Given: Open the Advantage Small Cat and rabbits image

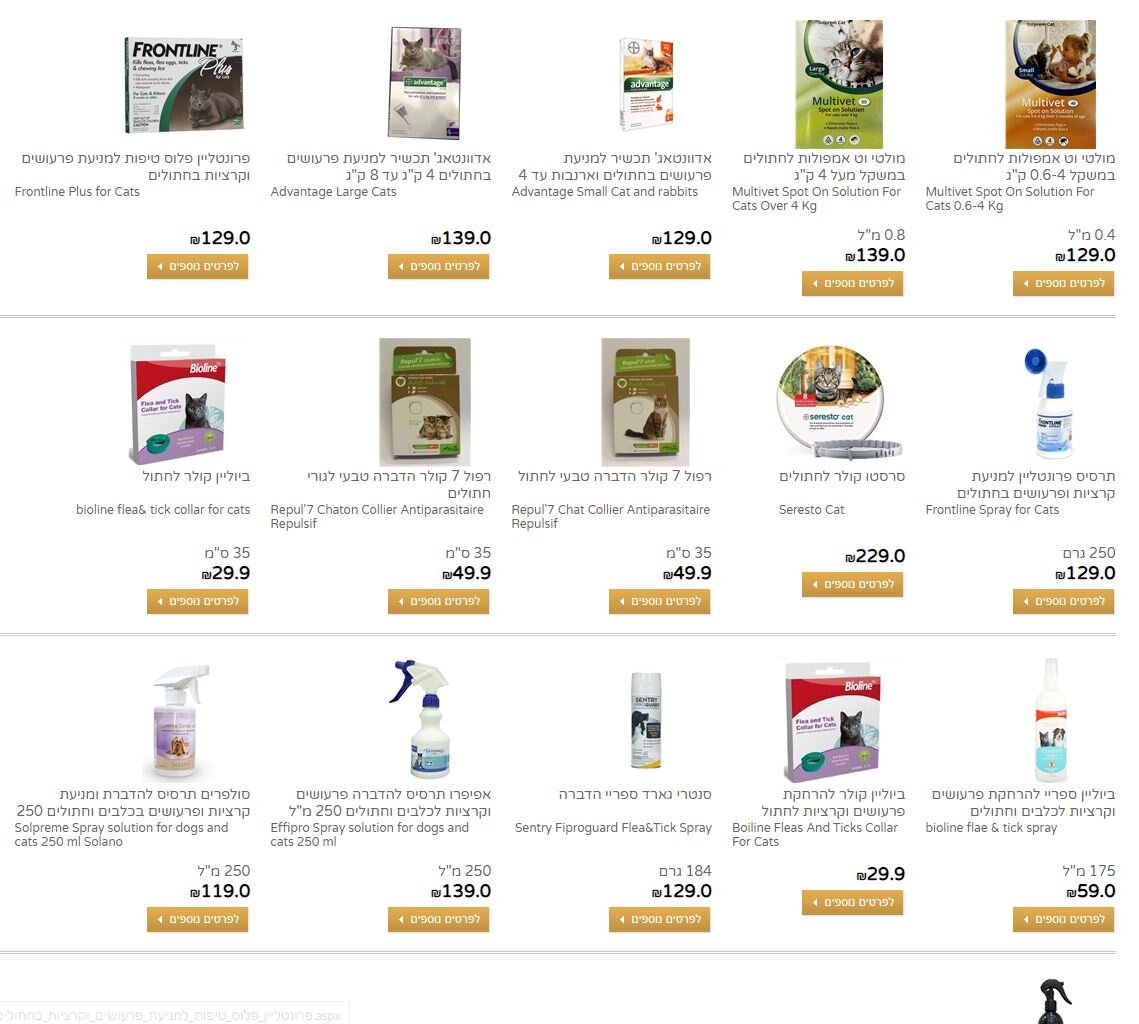Looking at the screenshot, I should pos(646,84).
